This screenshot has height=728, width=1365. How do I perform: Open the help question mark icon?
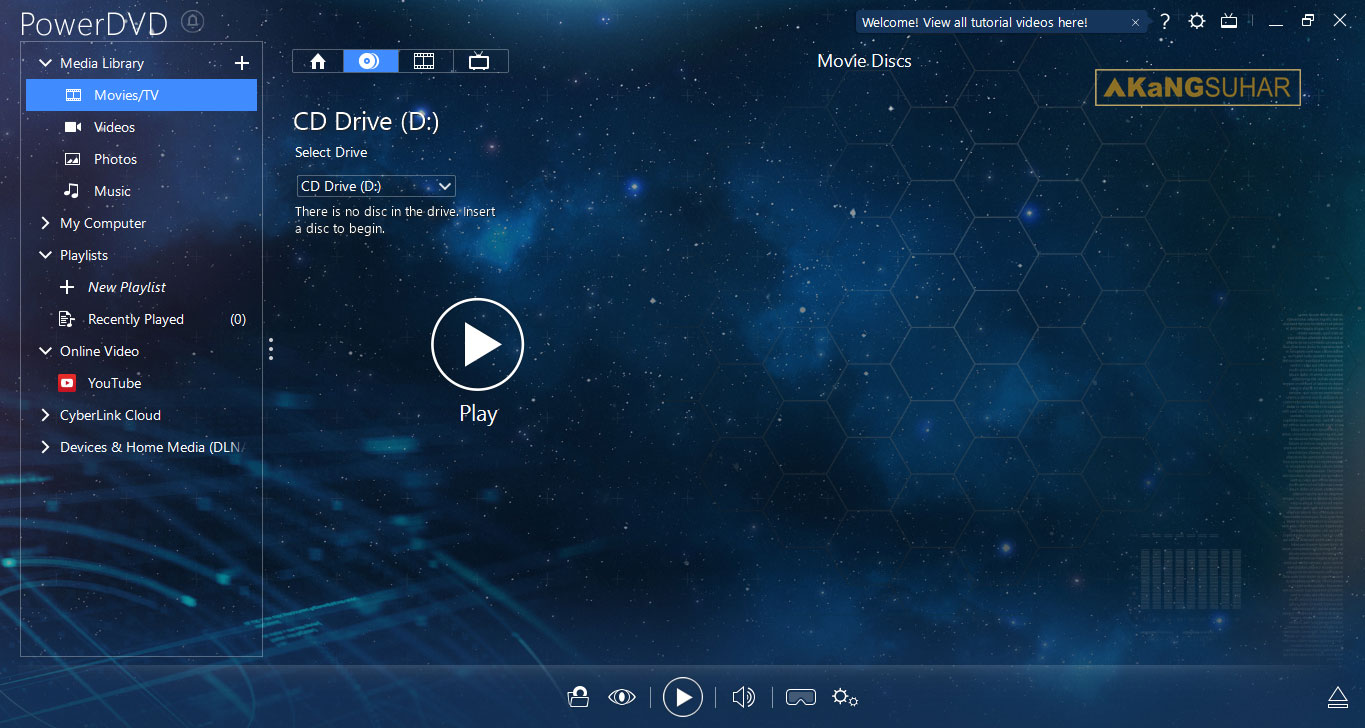point(1165,21)
